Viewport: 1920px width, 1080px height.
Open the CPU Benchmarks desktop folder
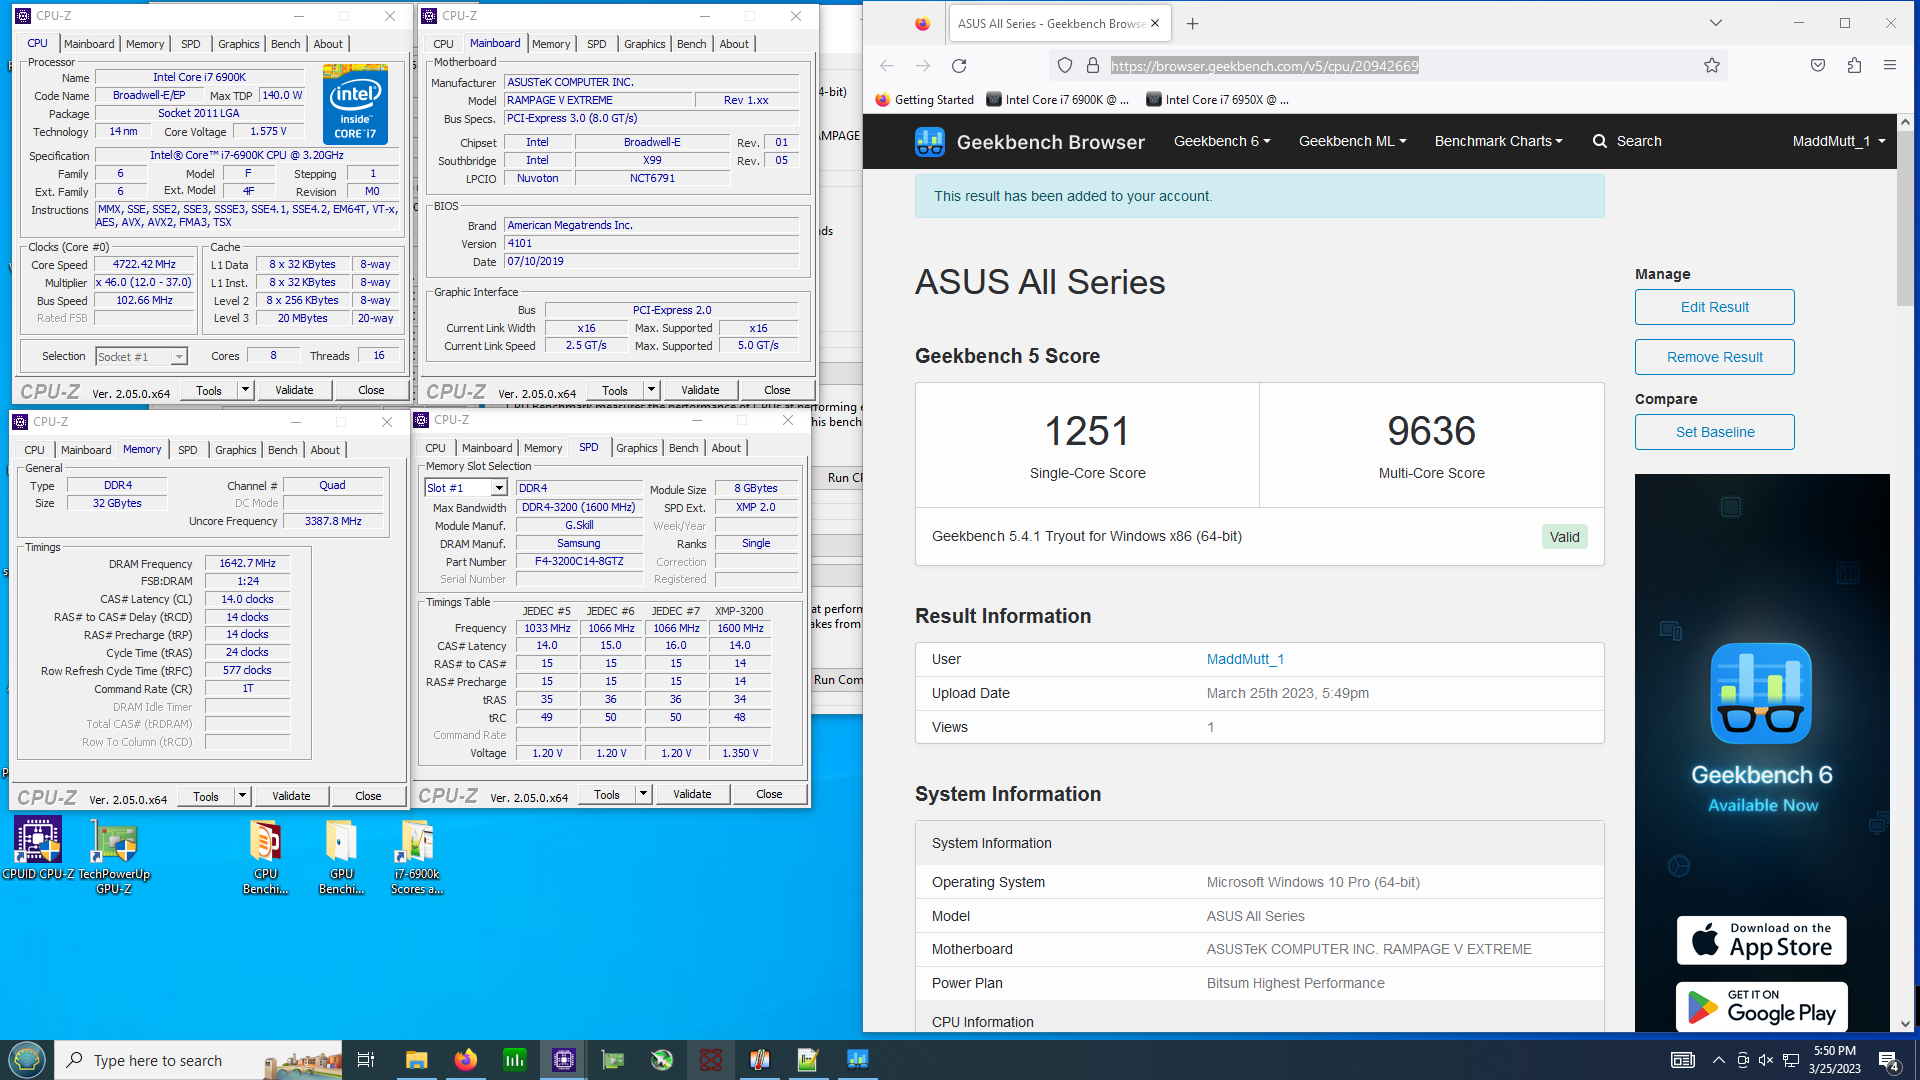click(266, 856)
